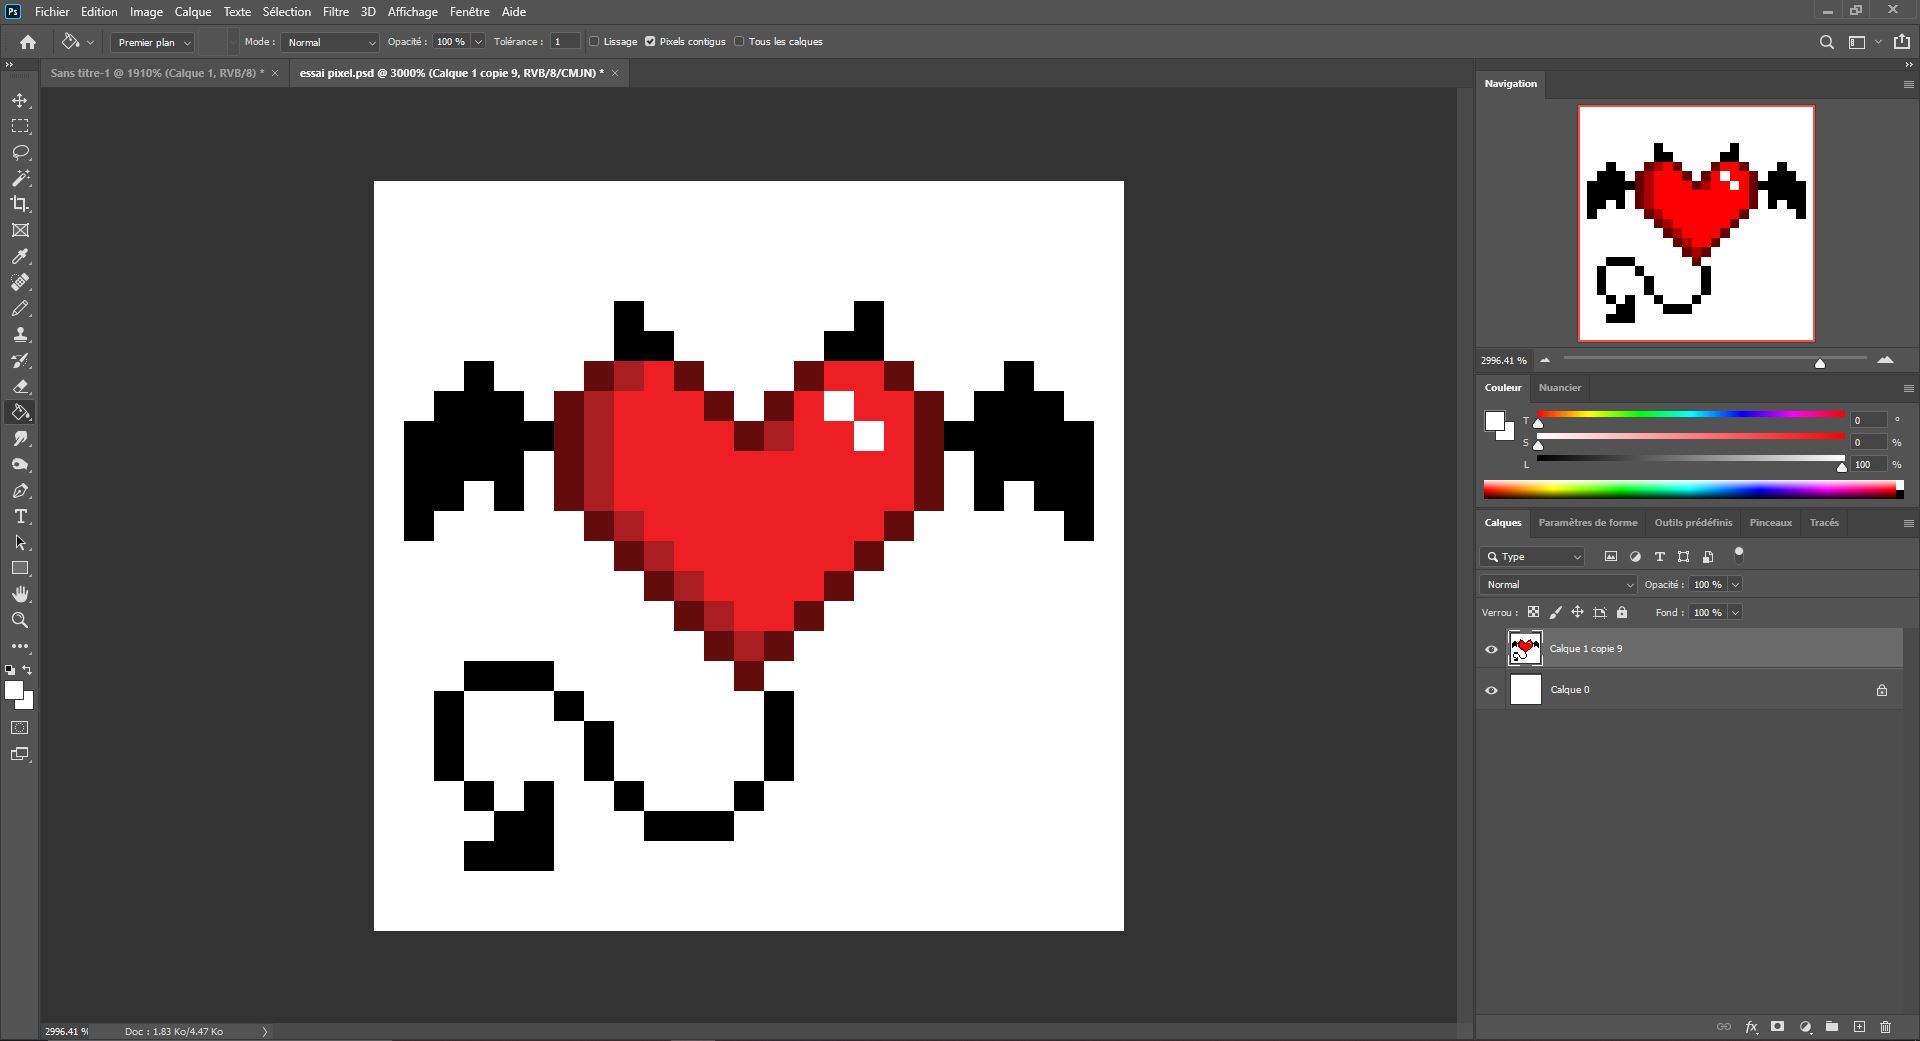Viewport: 1920px width, 1041px height.
Task: Select the Crop tool
Action: point(20,204)
